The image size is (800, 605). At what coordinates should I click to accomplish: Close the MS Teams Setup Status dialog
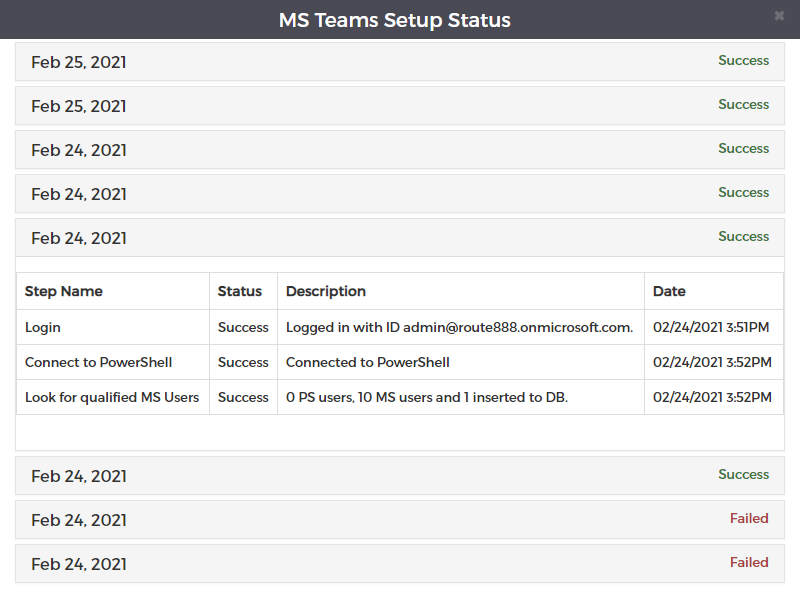tap(779, 16)
